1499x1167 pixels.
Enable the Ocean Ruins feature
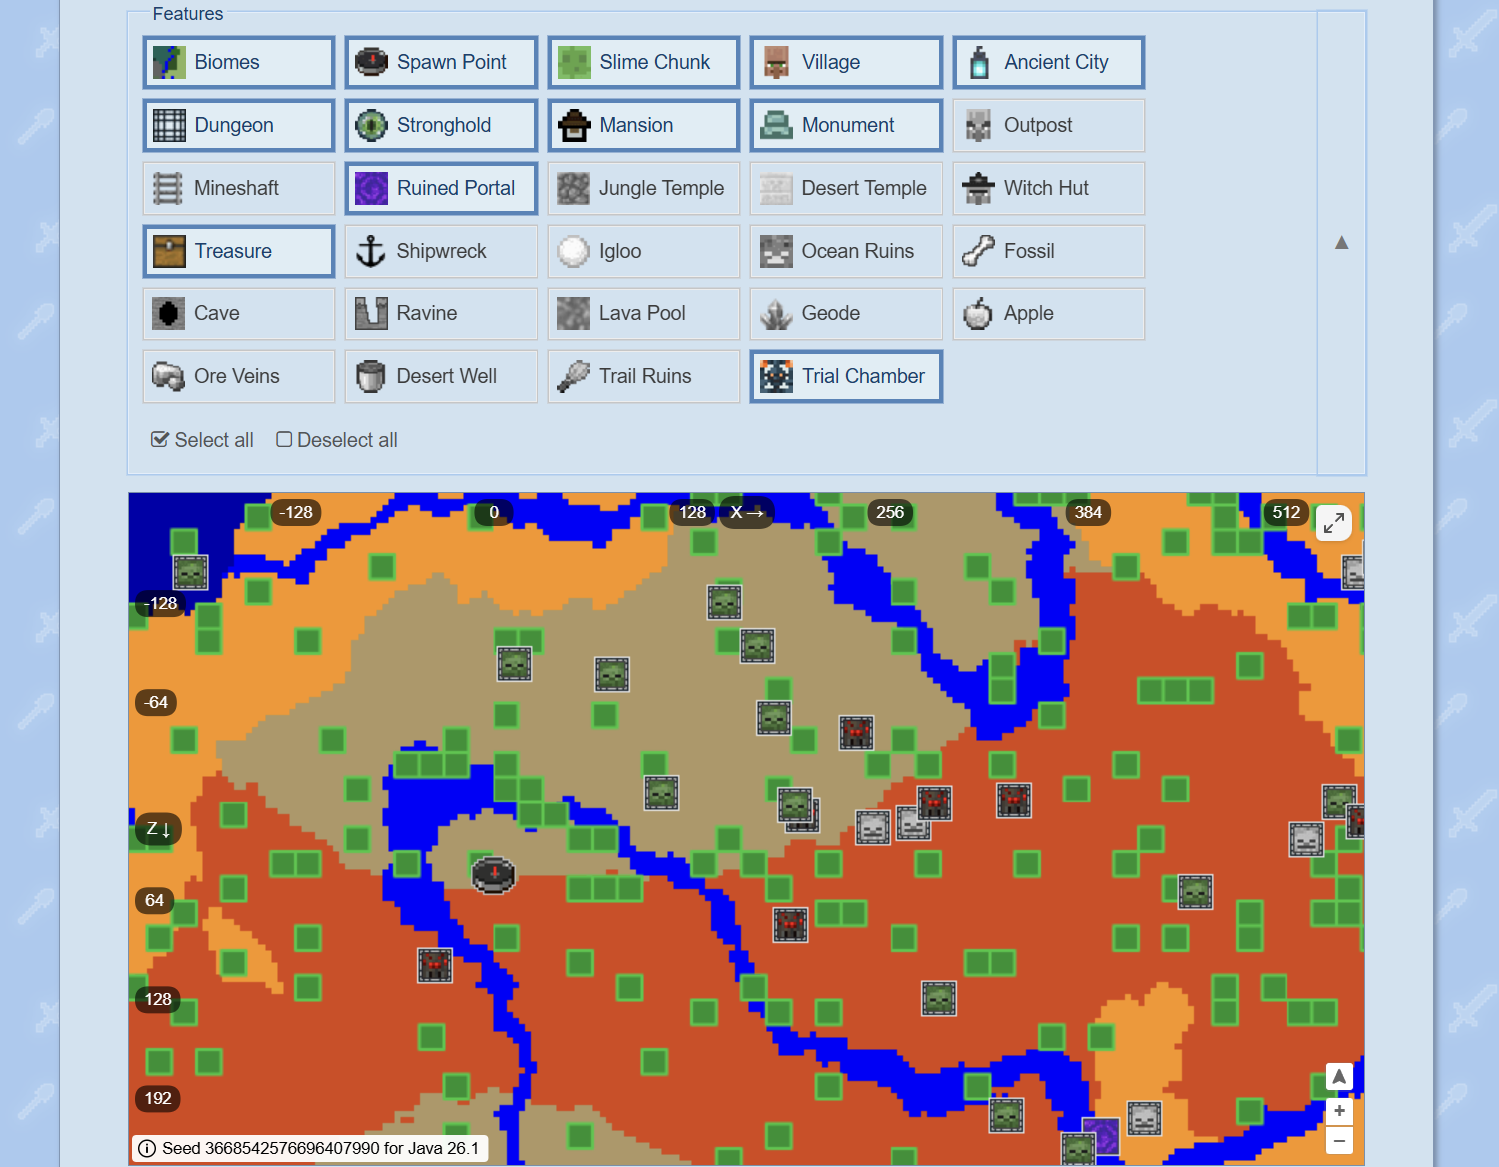846,251
